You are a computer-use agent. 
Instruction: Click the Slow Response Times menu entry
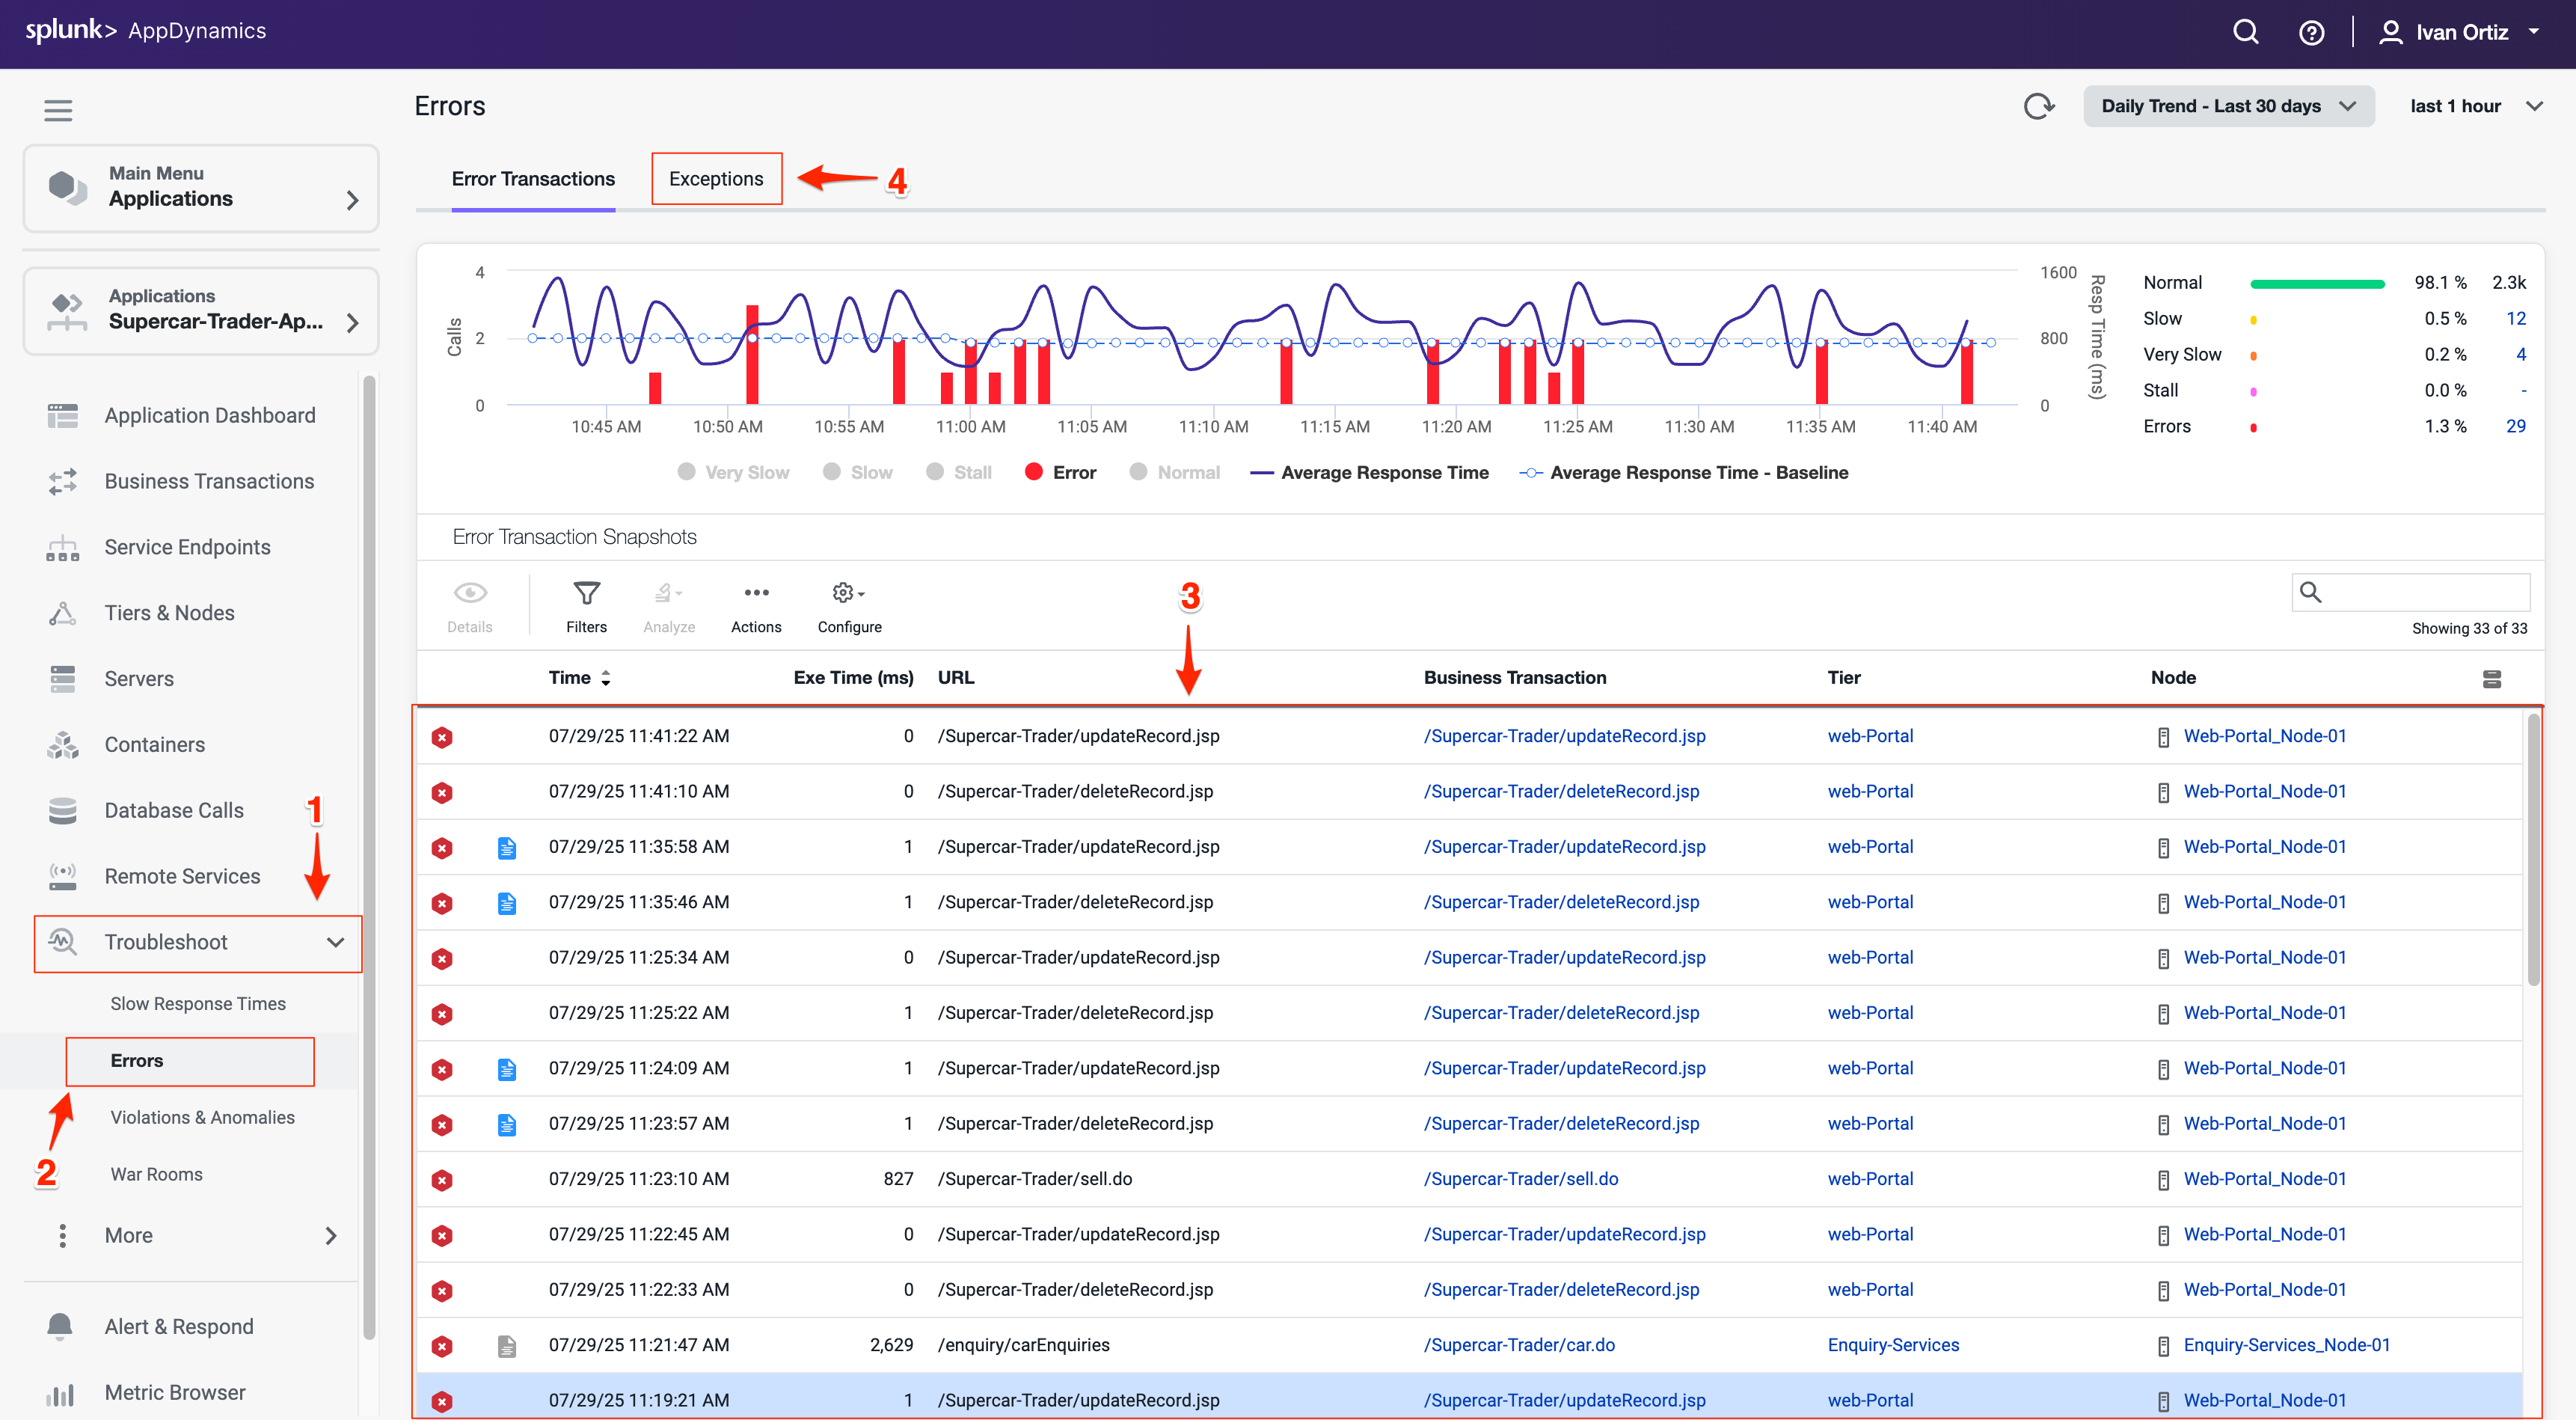(197, 1003)
